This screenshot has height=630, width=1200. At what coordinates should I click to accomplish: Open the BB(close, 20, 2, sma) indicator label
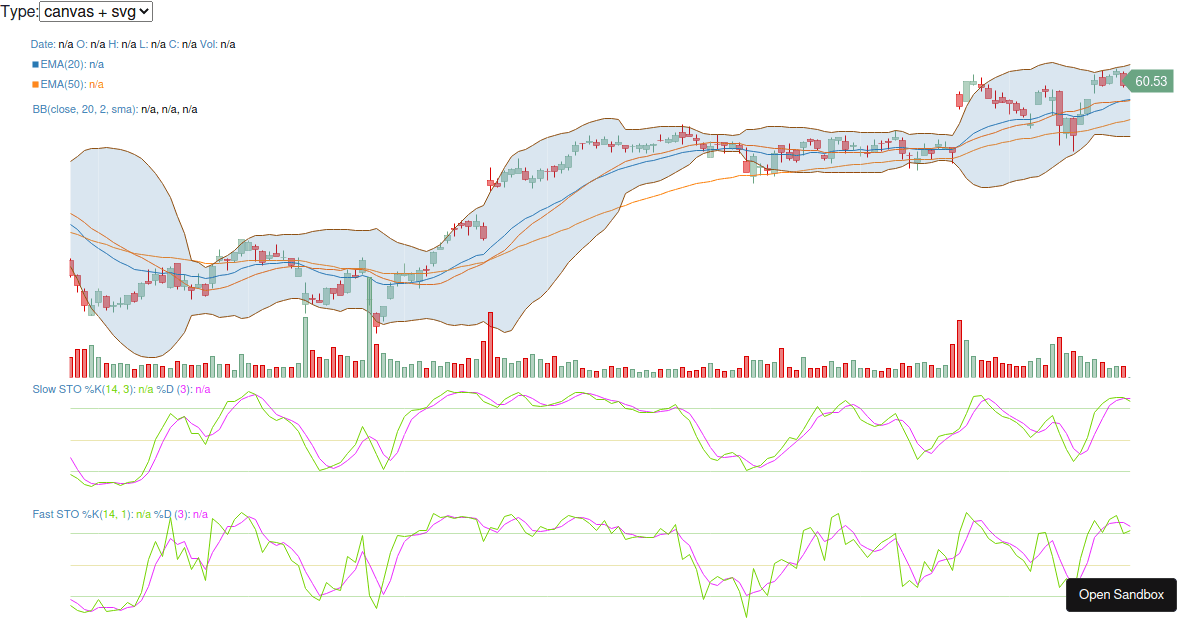84,109
